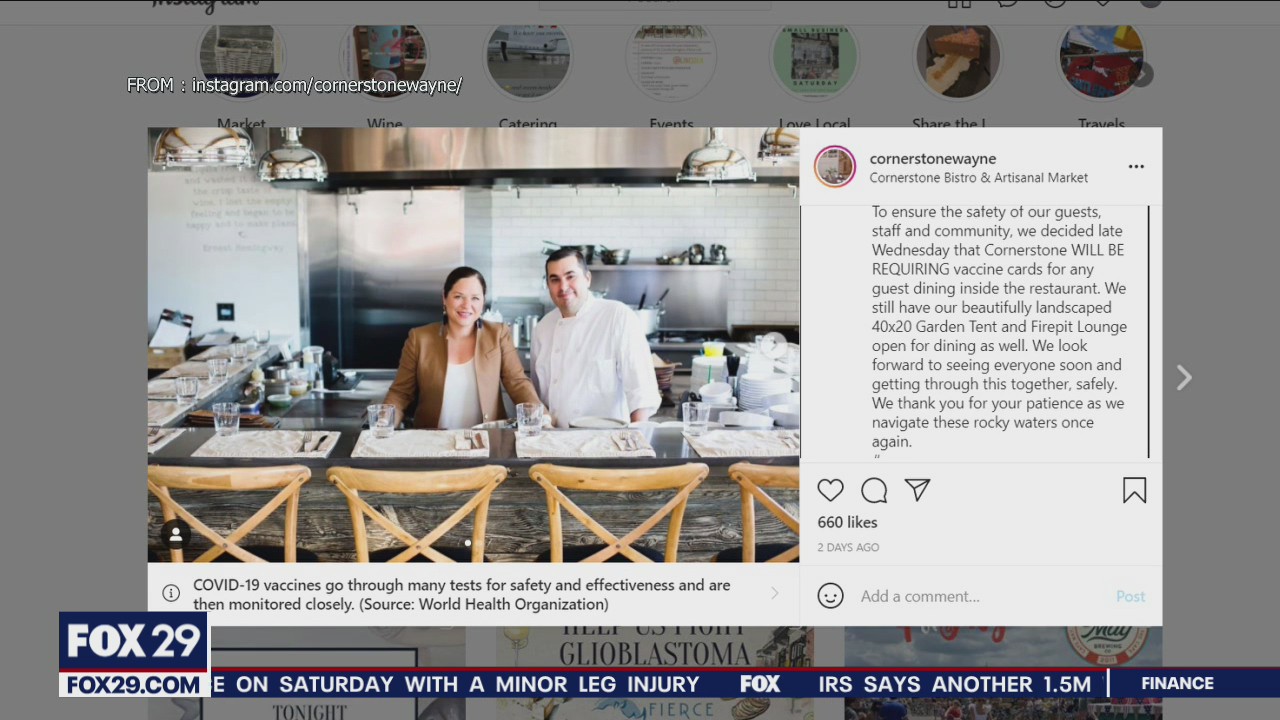Open the cornerstonewayne profile avatar

tap(835, 167)
